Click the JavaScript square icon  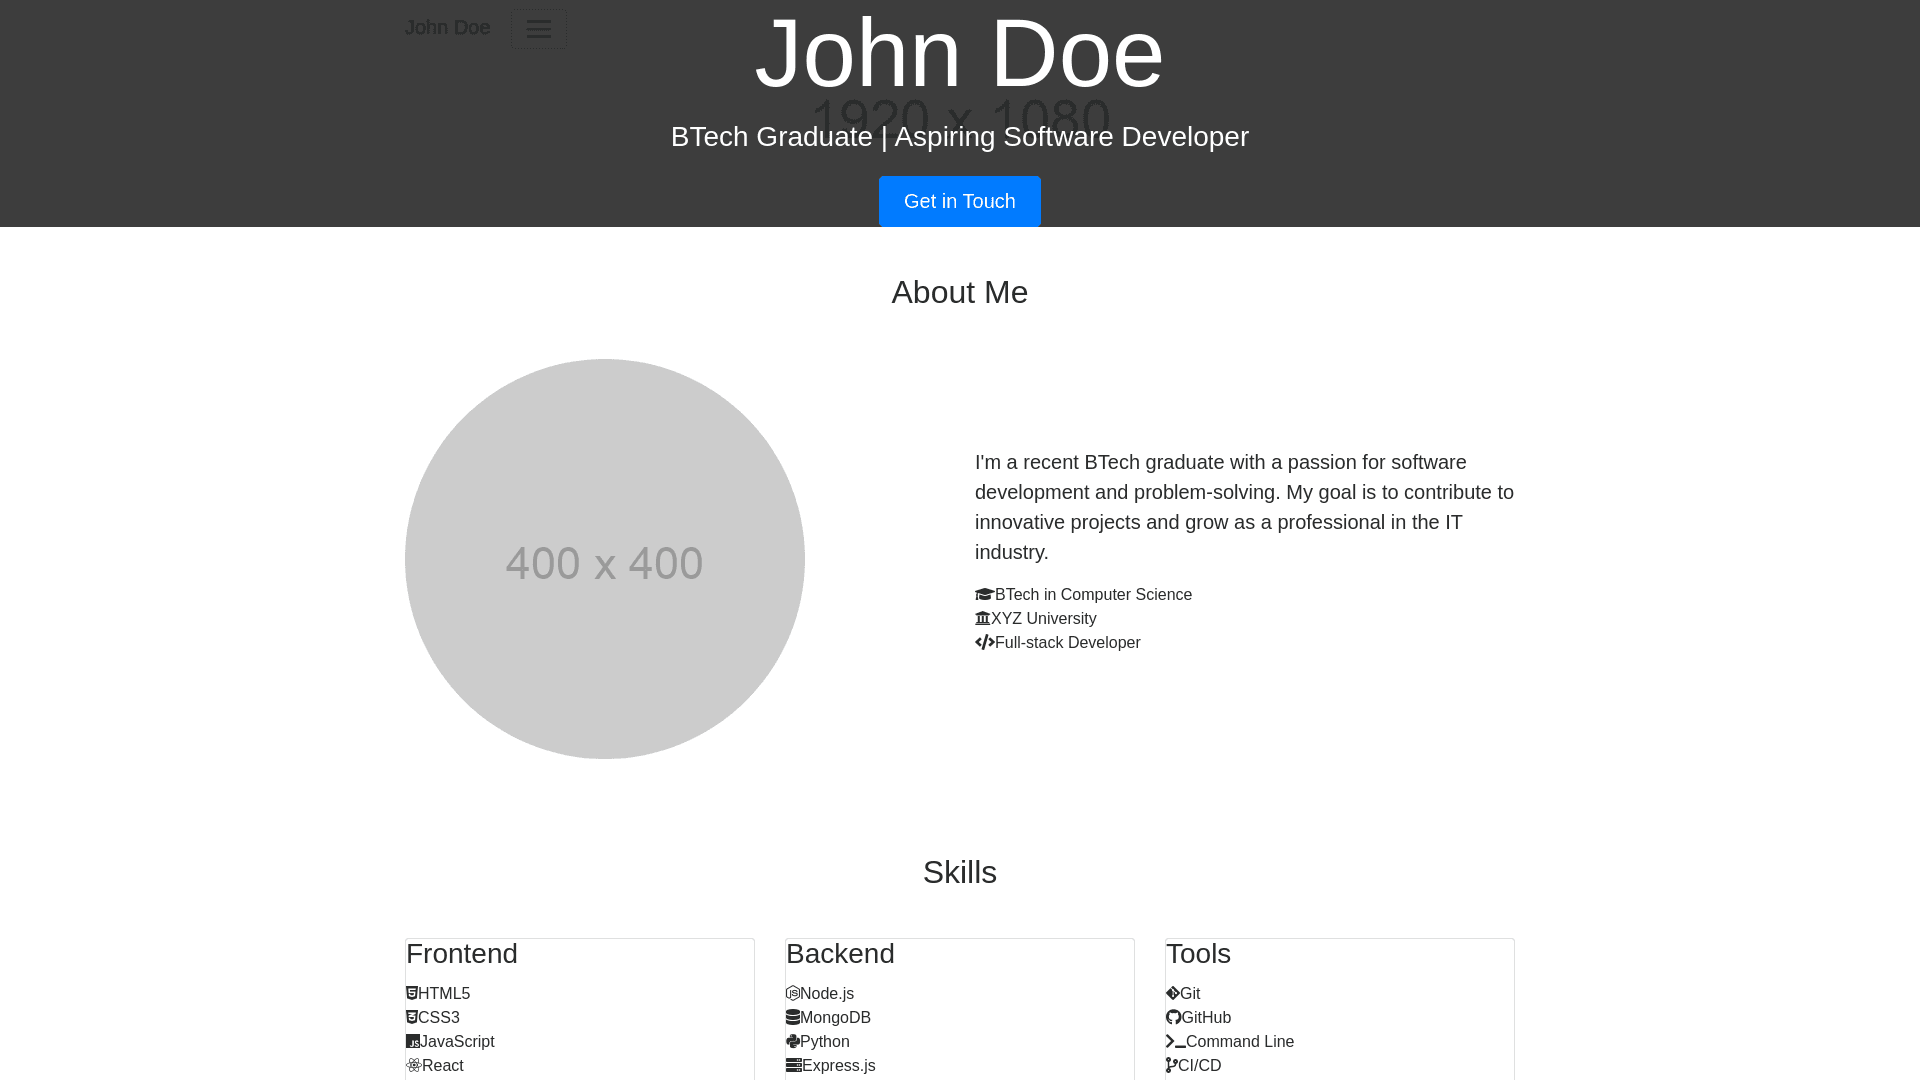(413, 1042)
